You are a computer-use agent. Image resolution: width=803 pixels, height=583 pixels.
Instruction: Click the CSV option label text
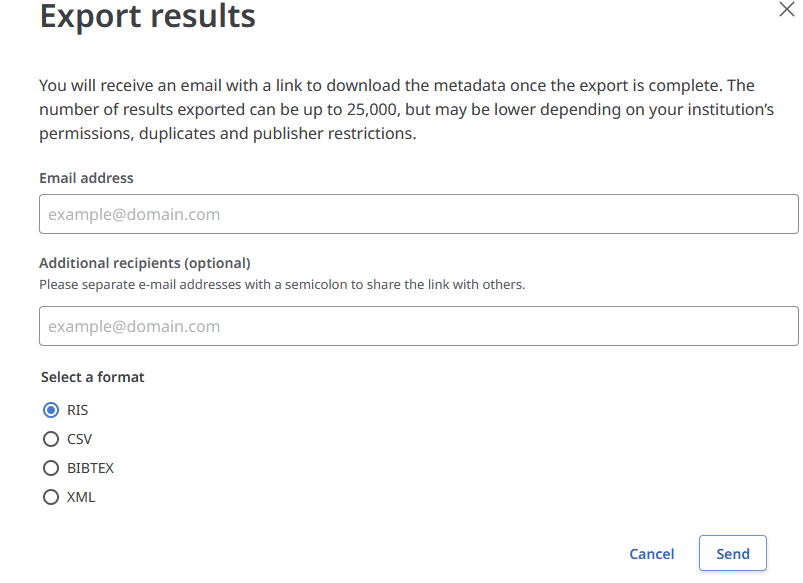click(80, 439)
